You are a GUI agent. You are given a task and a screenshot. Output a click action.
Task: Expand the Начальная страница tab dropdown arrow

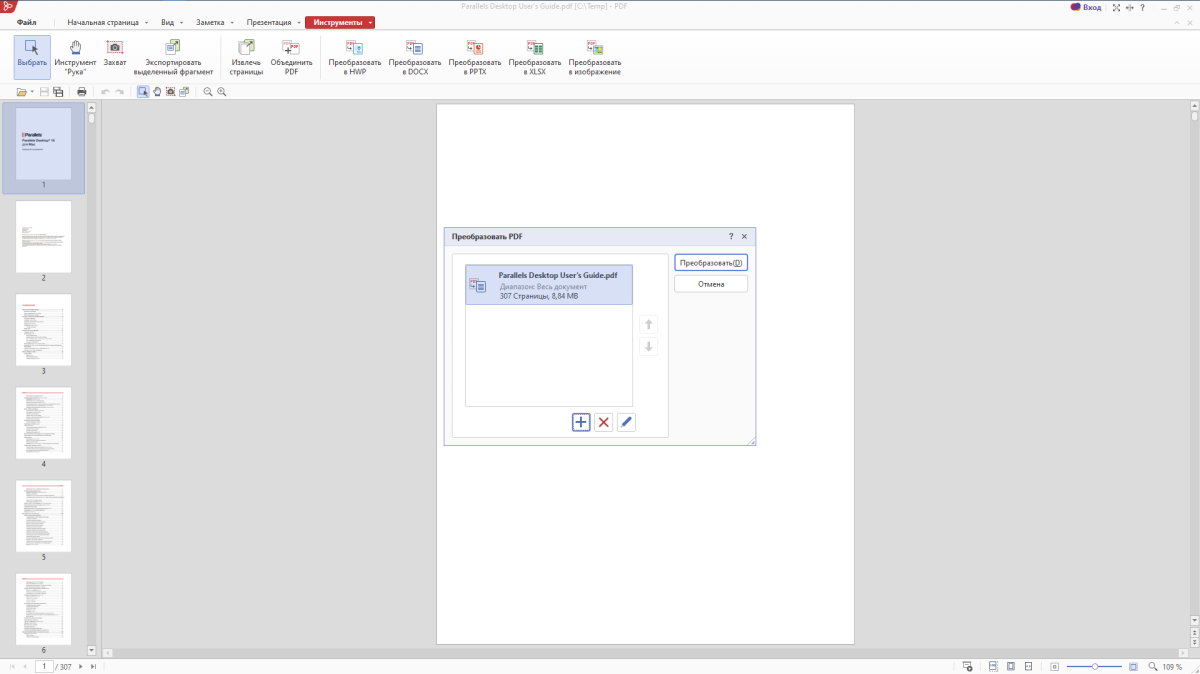pyautogui.click(x=146, y=22)
